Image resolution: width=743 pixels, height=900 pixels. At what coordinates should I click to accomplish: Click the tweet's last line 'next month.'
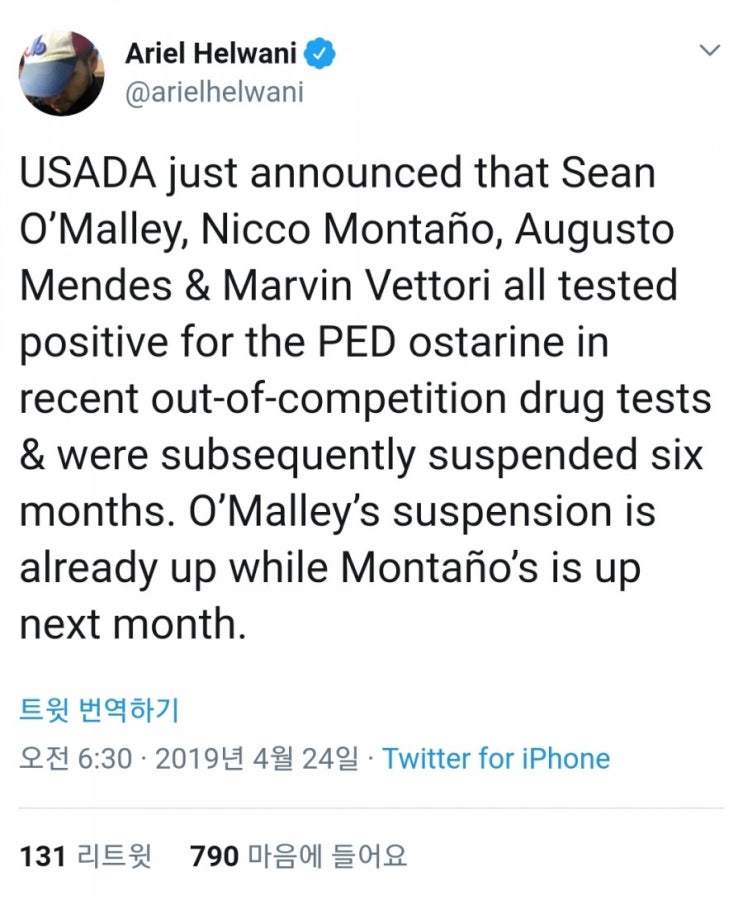[133, 623]
